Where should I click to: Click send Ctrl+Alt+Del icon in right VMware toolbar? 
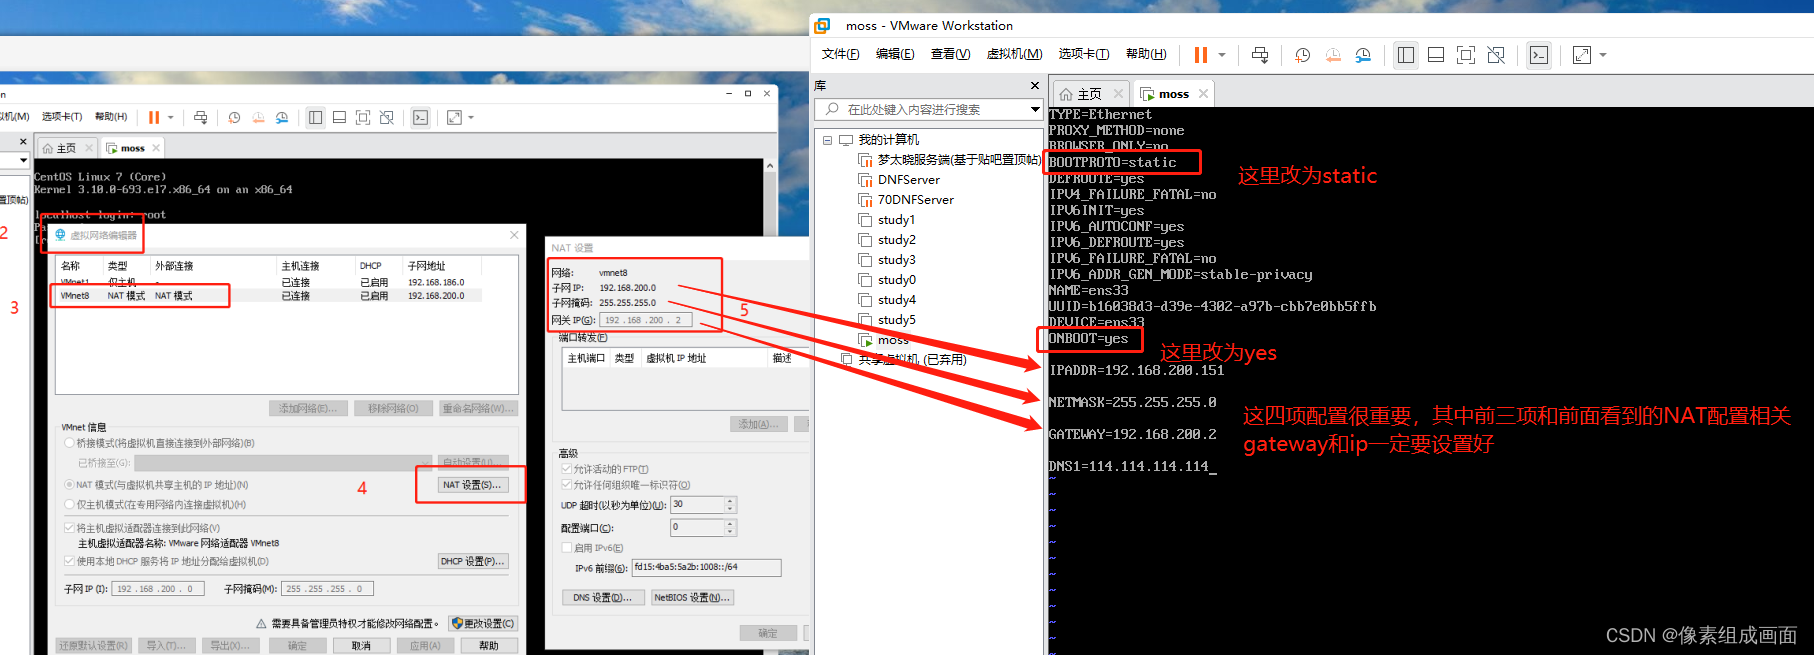click(x=1260, y=55)
